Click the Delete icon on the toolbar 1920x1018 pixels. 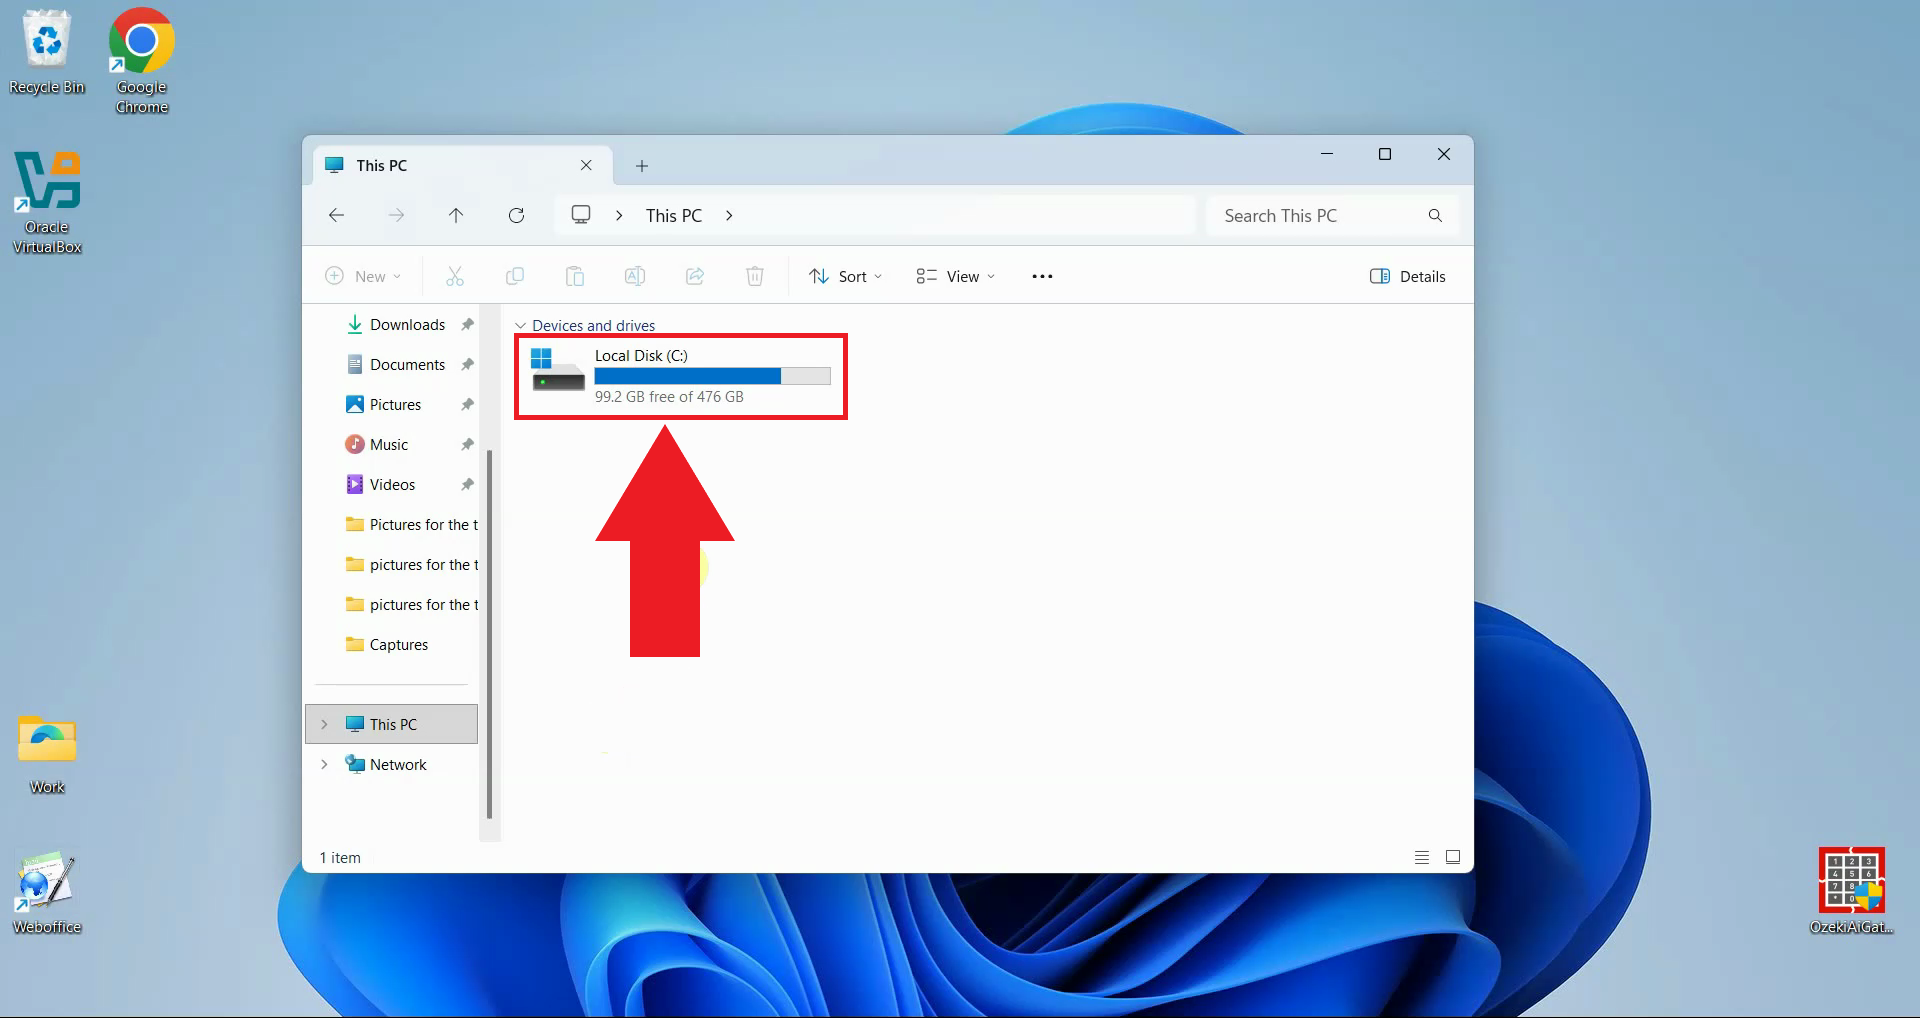point(755,276)
